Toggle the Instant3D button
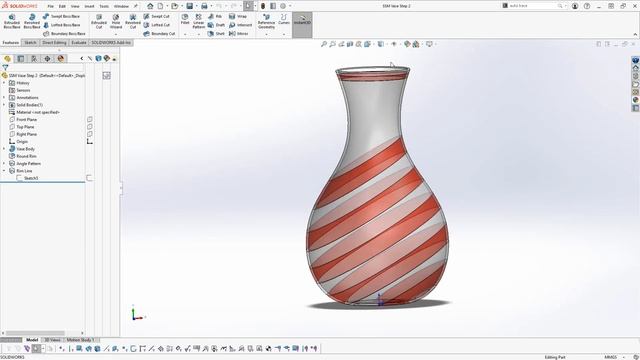Screen dimensions: 640x360 [302, 24]
